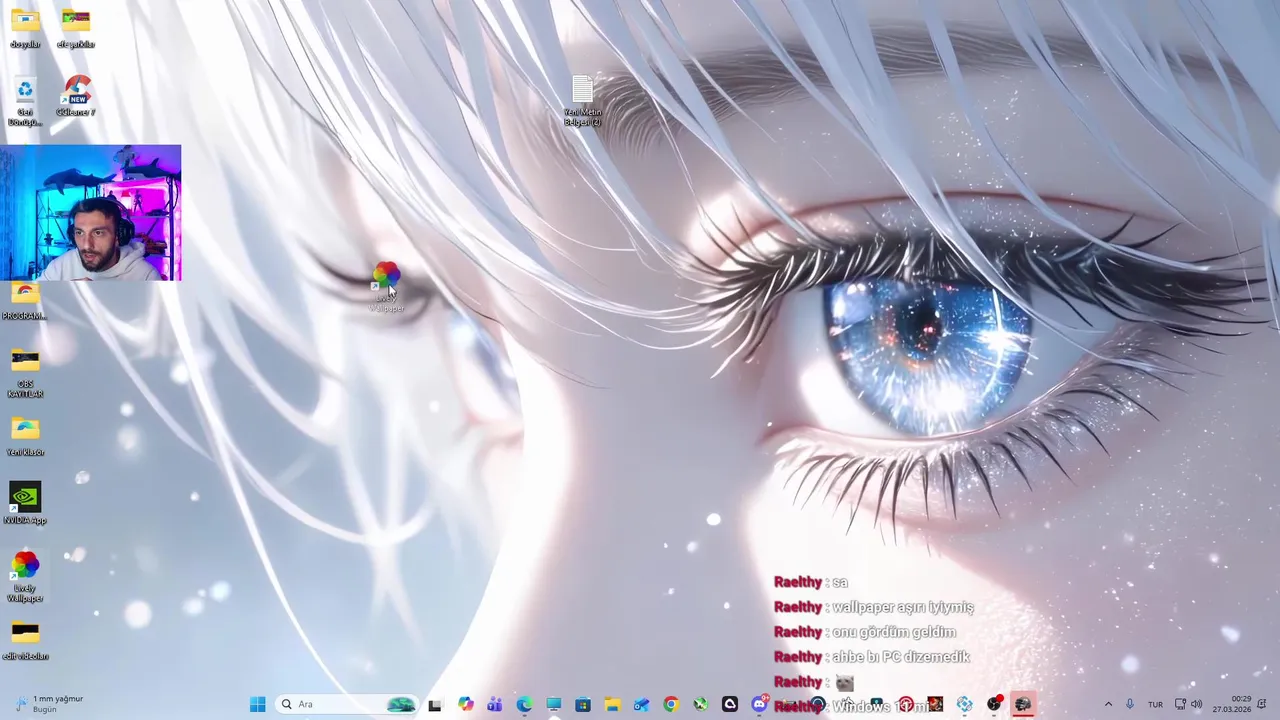Open the weather widget showing yağmur
Viewport: 1280px width, 720px height.
tap(50, 704)
